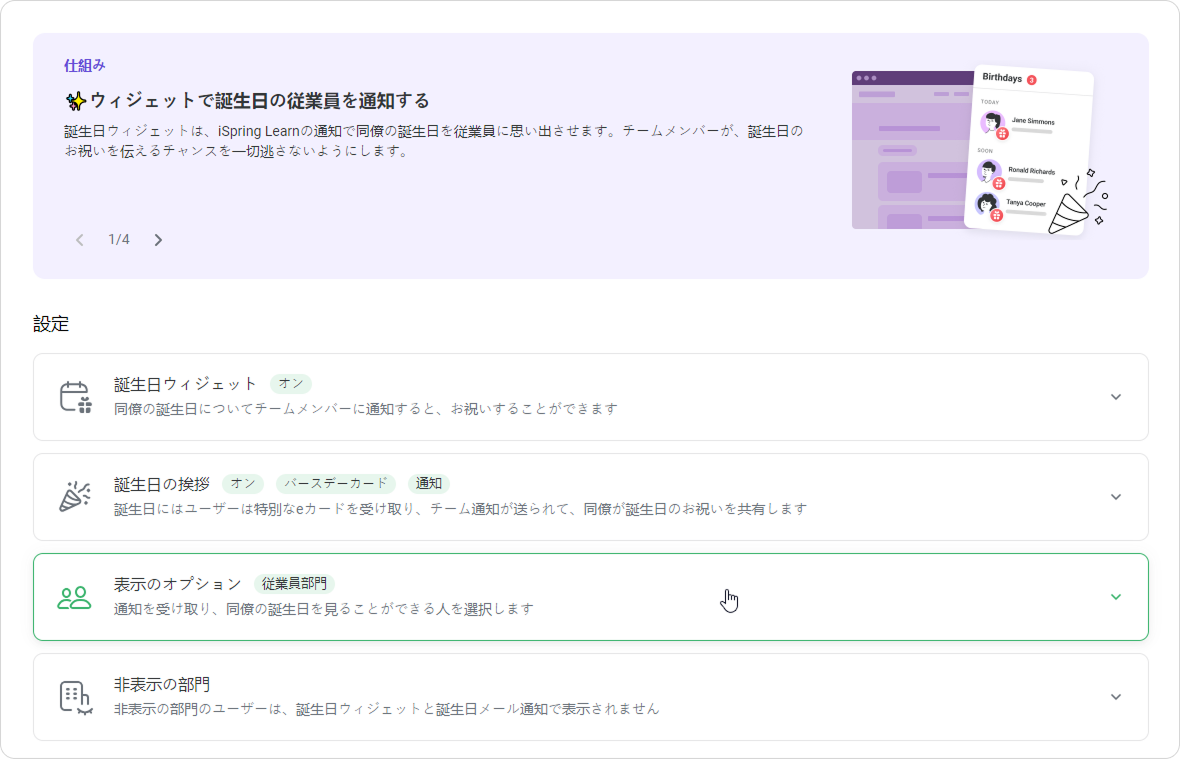The height and width of the screenshot is (759, 1180).
Task: Expand the 誕生日の挨拶 section chevron
Action: coord(1116,497)
